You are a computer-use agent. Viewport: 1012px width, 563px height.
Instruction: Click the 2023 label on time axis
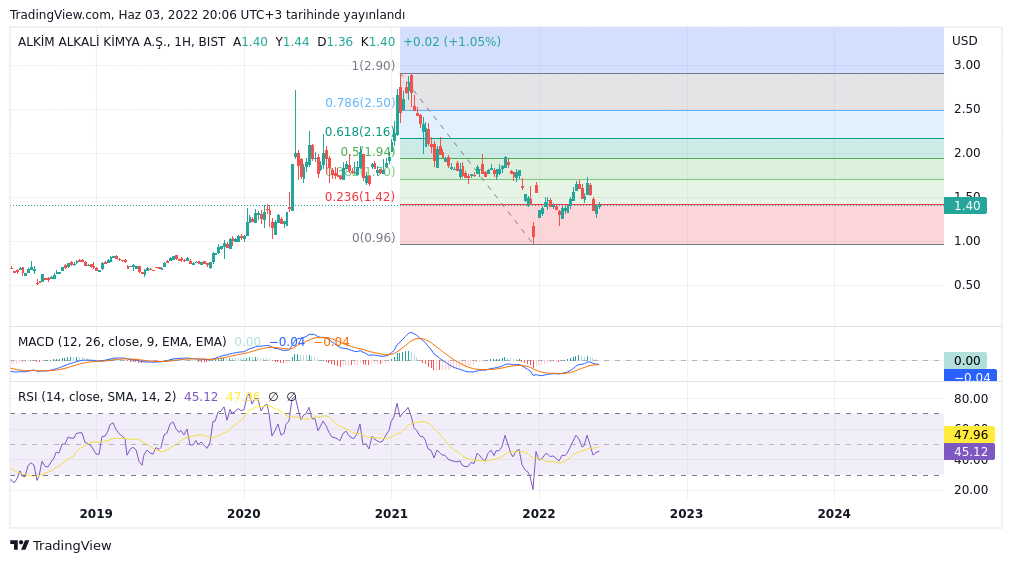[x=686, y=514]
